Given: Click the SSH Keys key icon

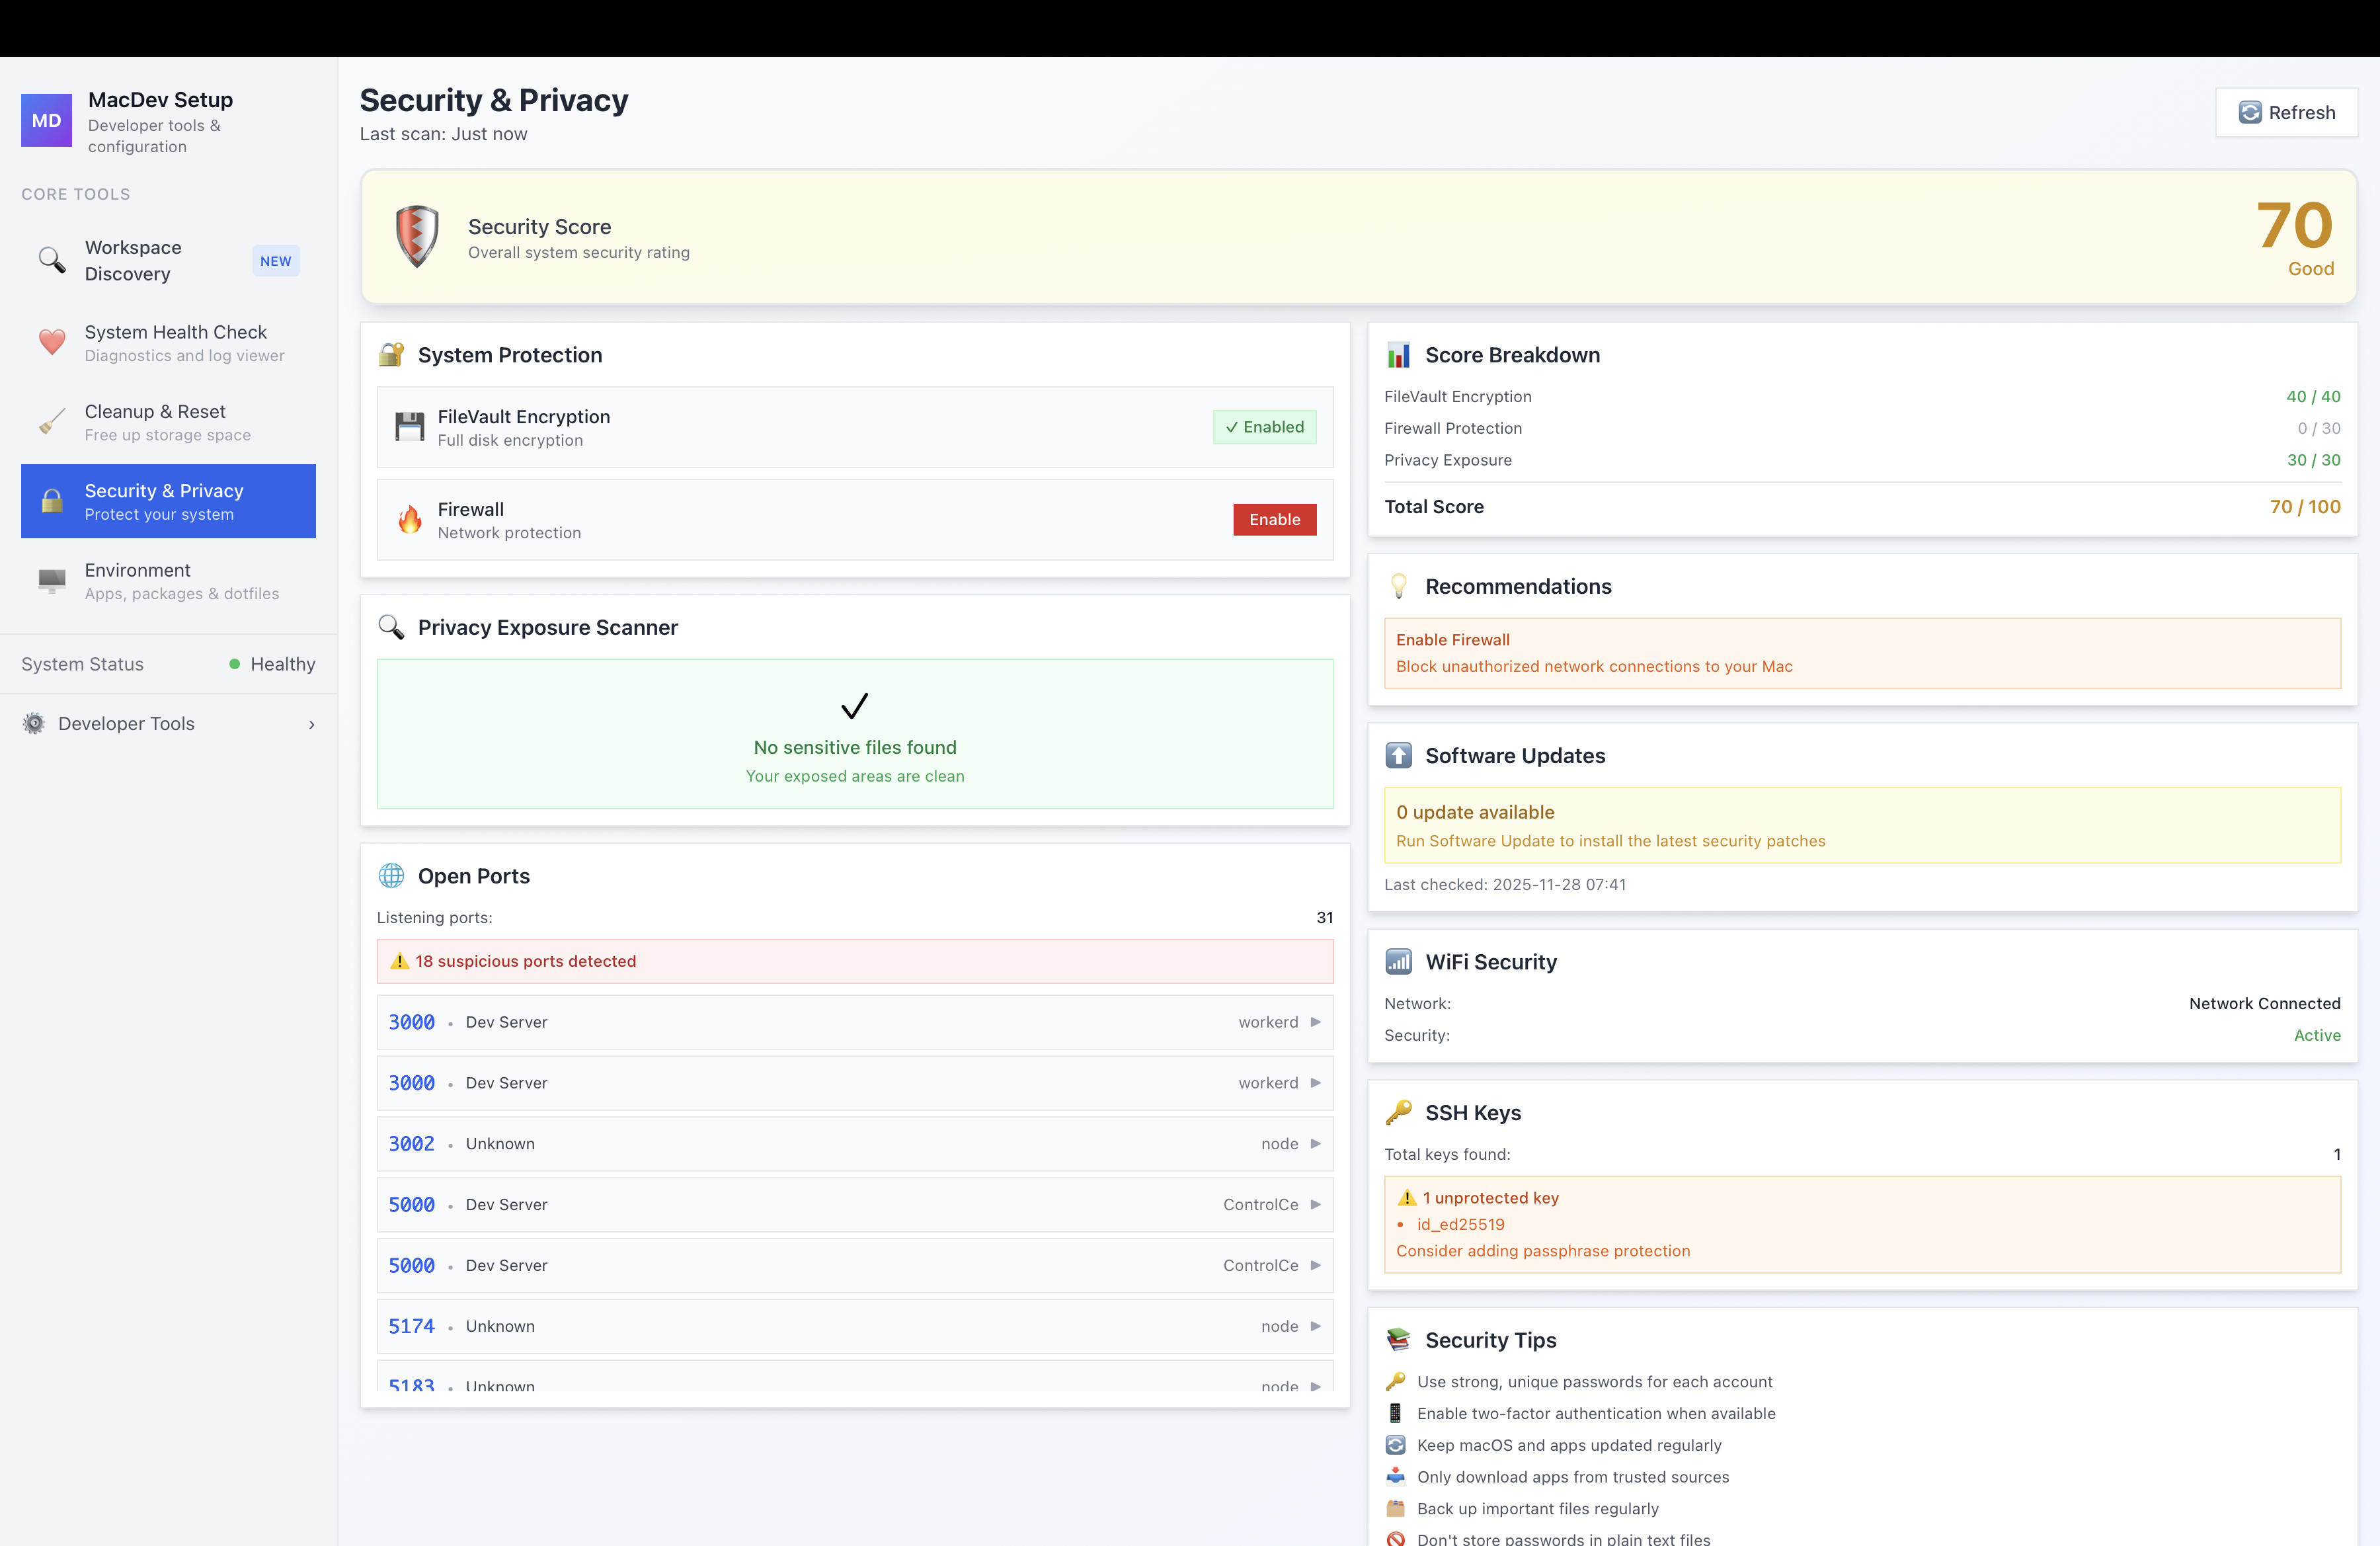Looking at the screenshot, I should tap(1399, 1112).
